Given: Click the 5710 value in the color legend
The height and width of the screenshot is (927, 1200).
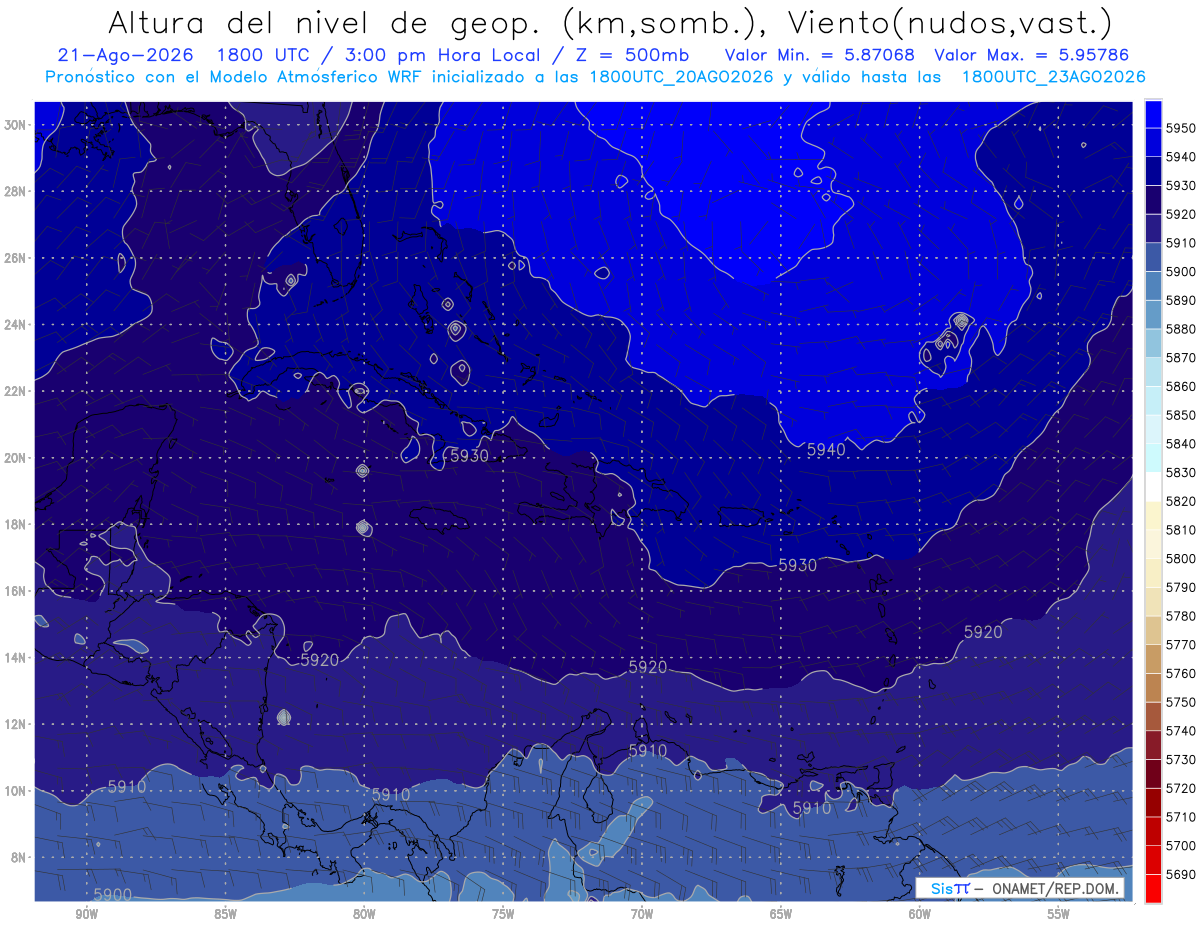Looking at the screenshot, I should tap(1180, 816).
